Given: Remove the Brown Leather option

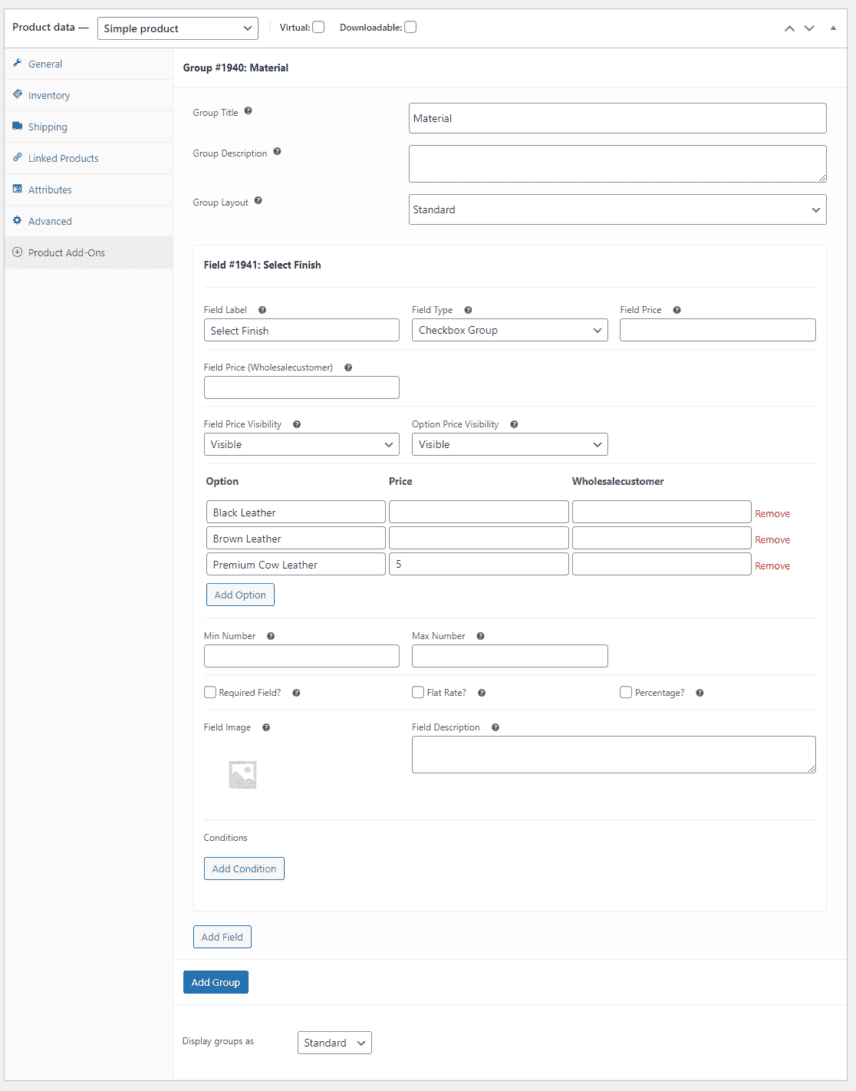Looking at the screenshot, I should 772,539.
